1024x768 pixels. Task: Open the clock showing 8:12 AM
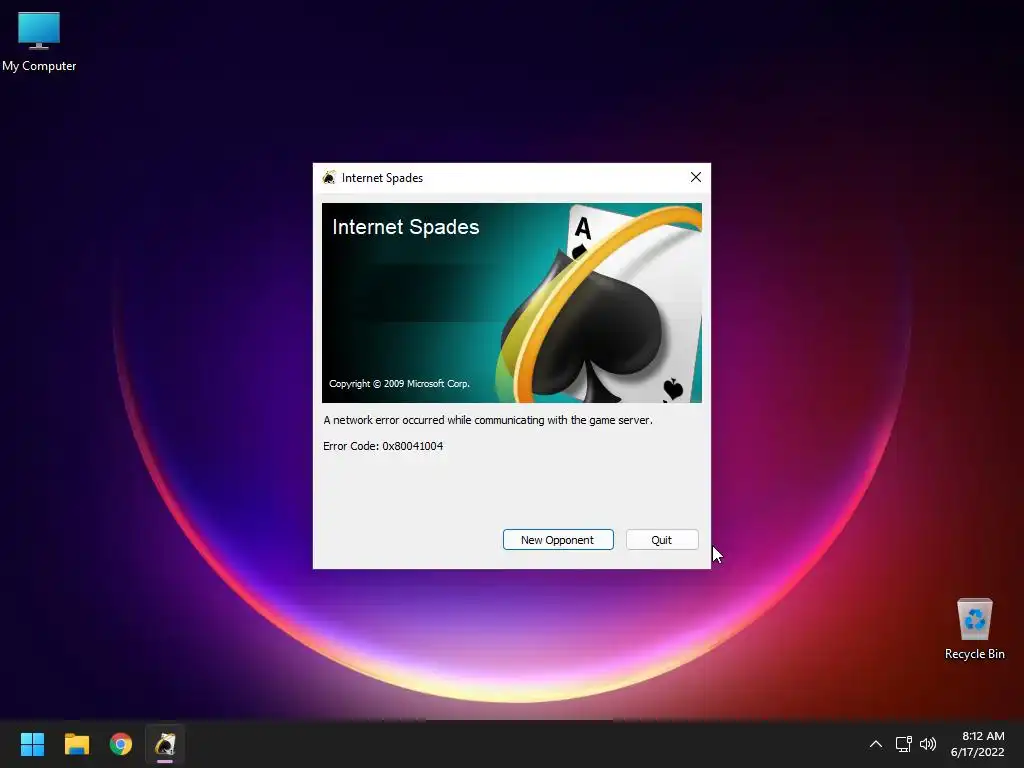pos(983,736)
